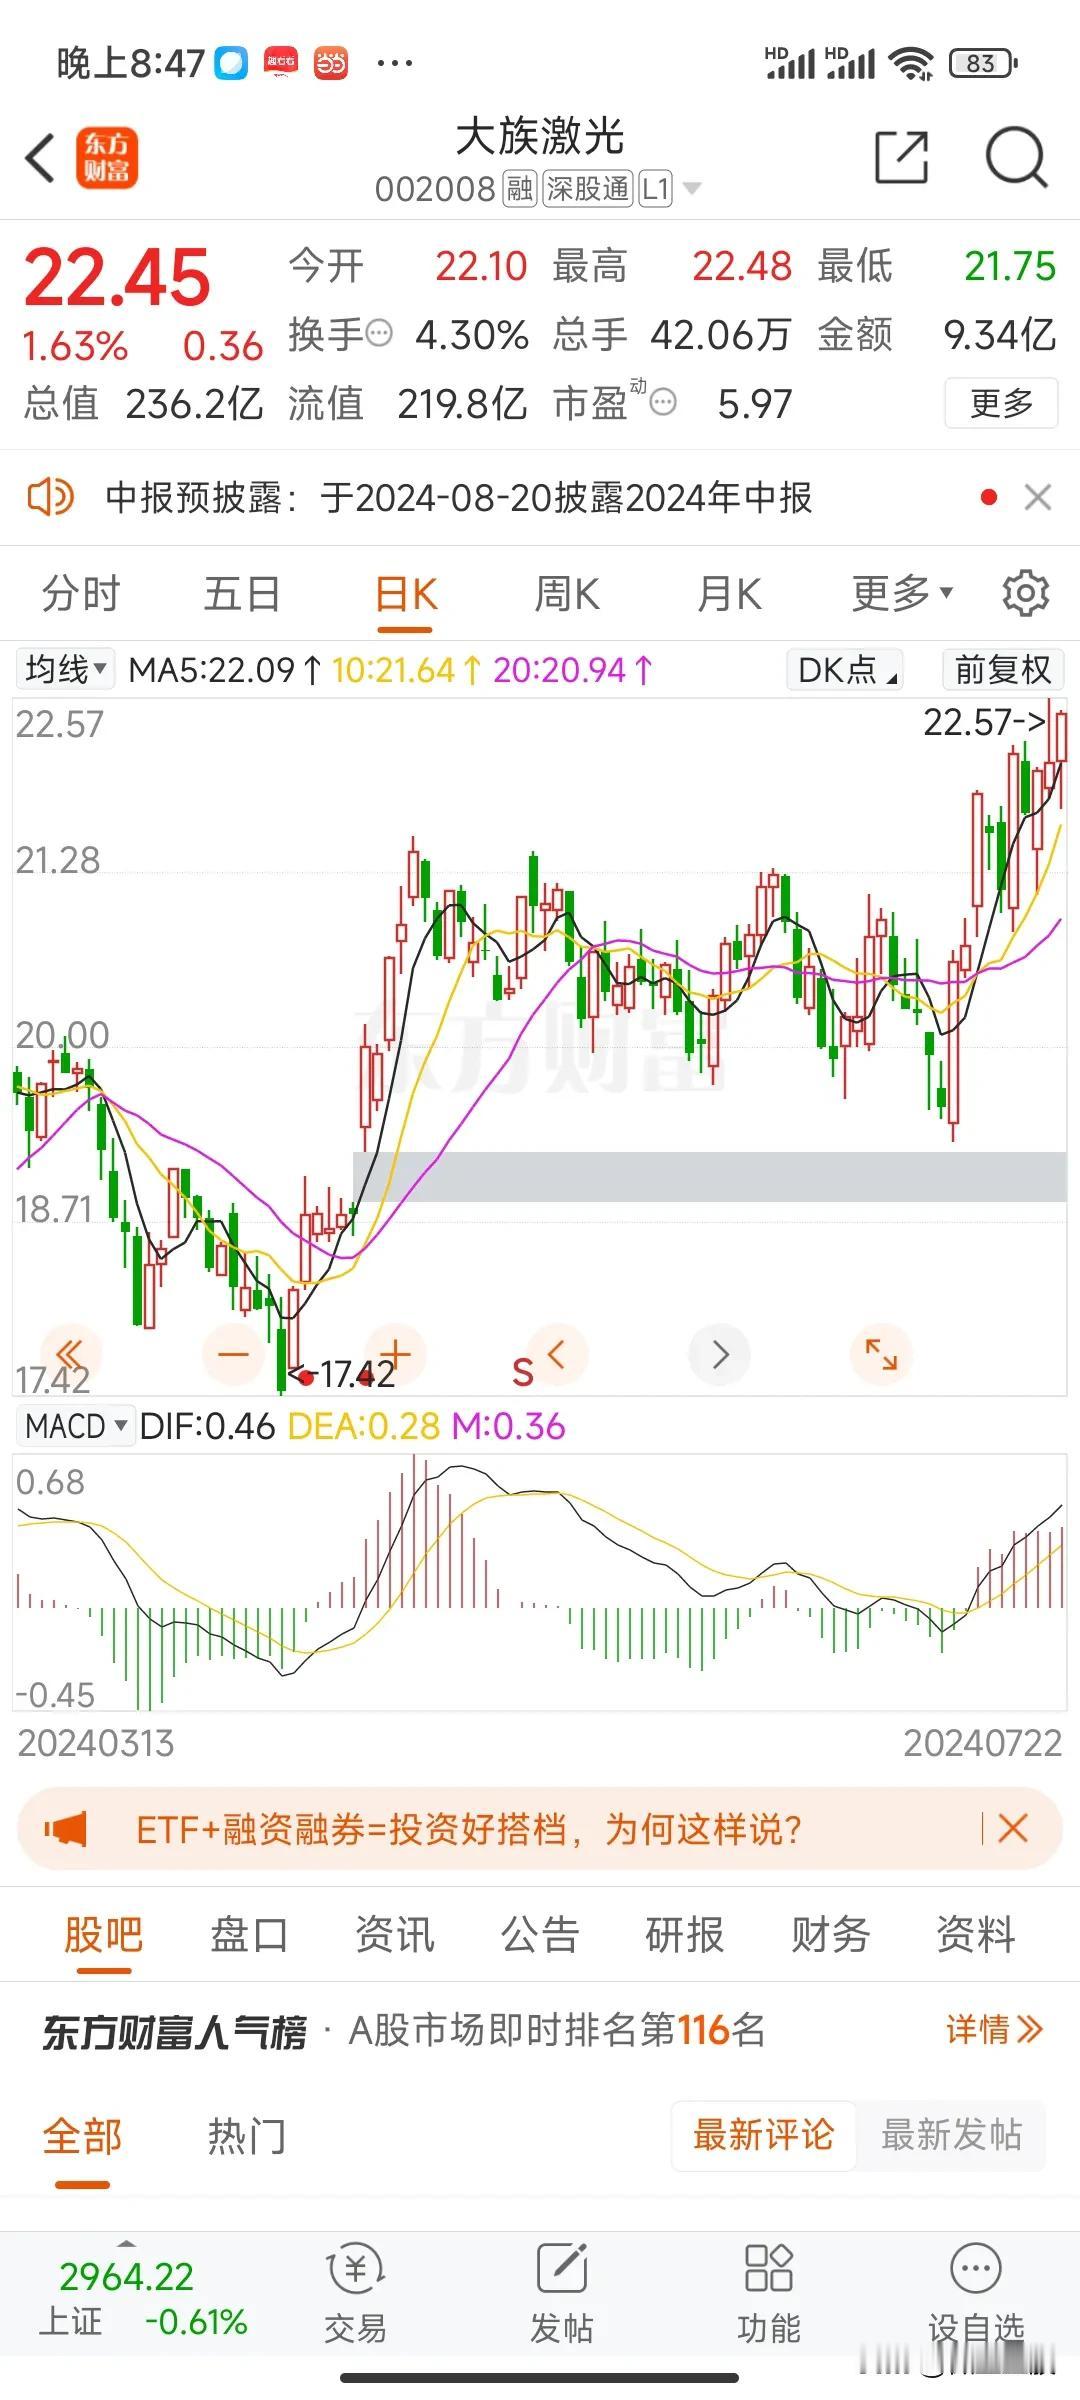The height and width of the screenshot is (2400, 1080).
Task: Select the 热门 posts filter
Action: 247,2136
